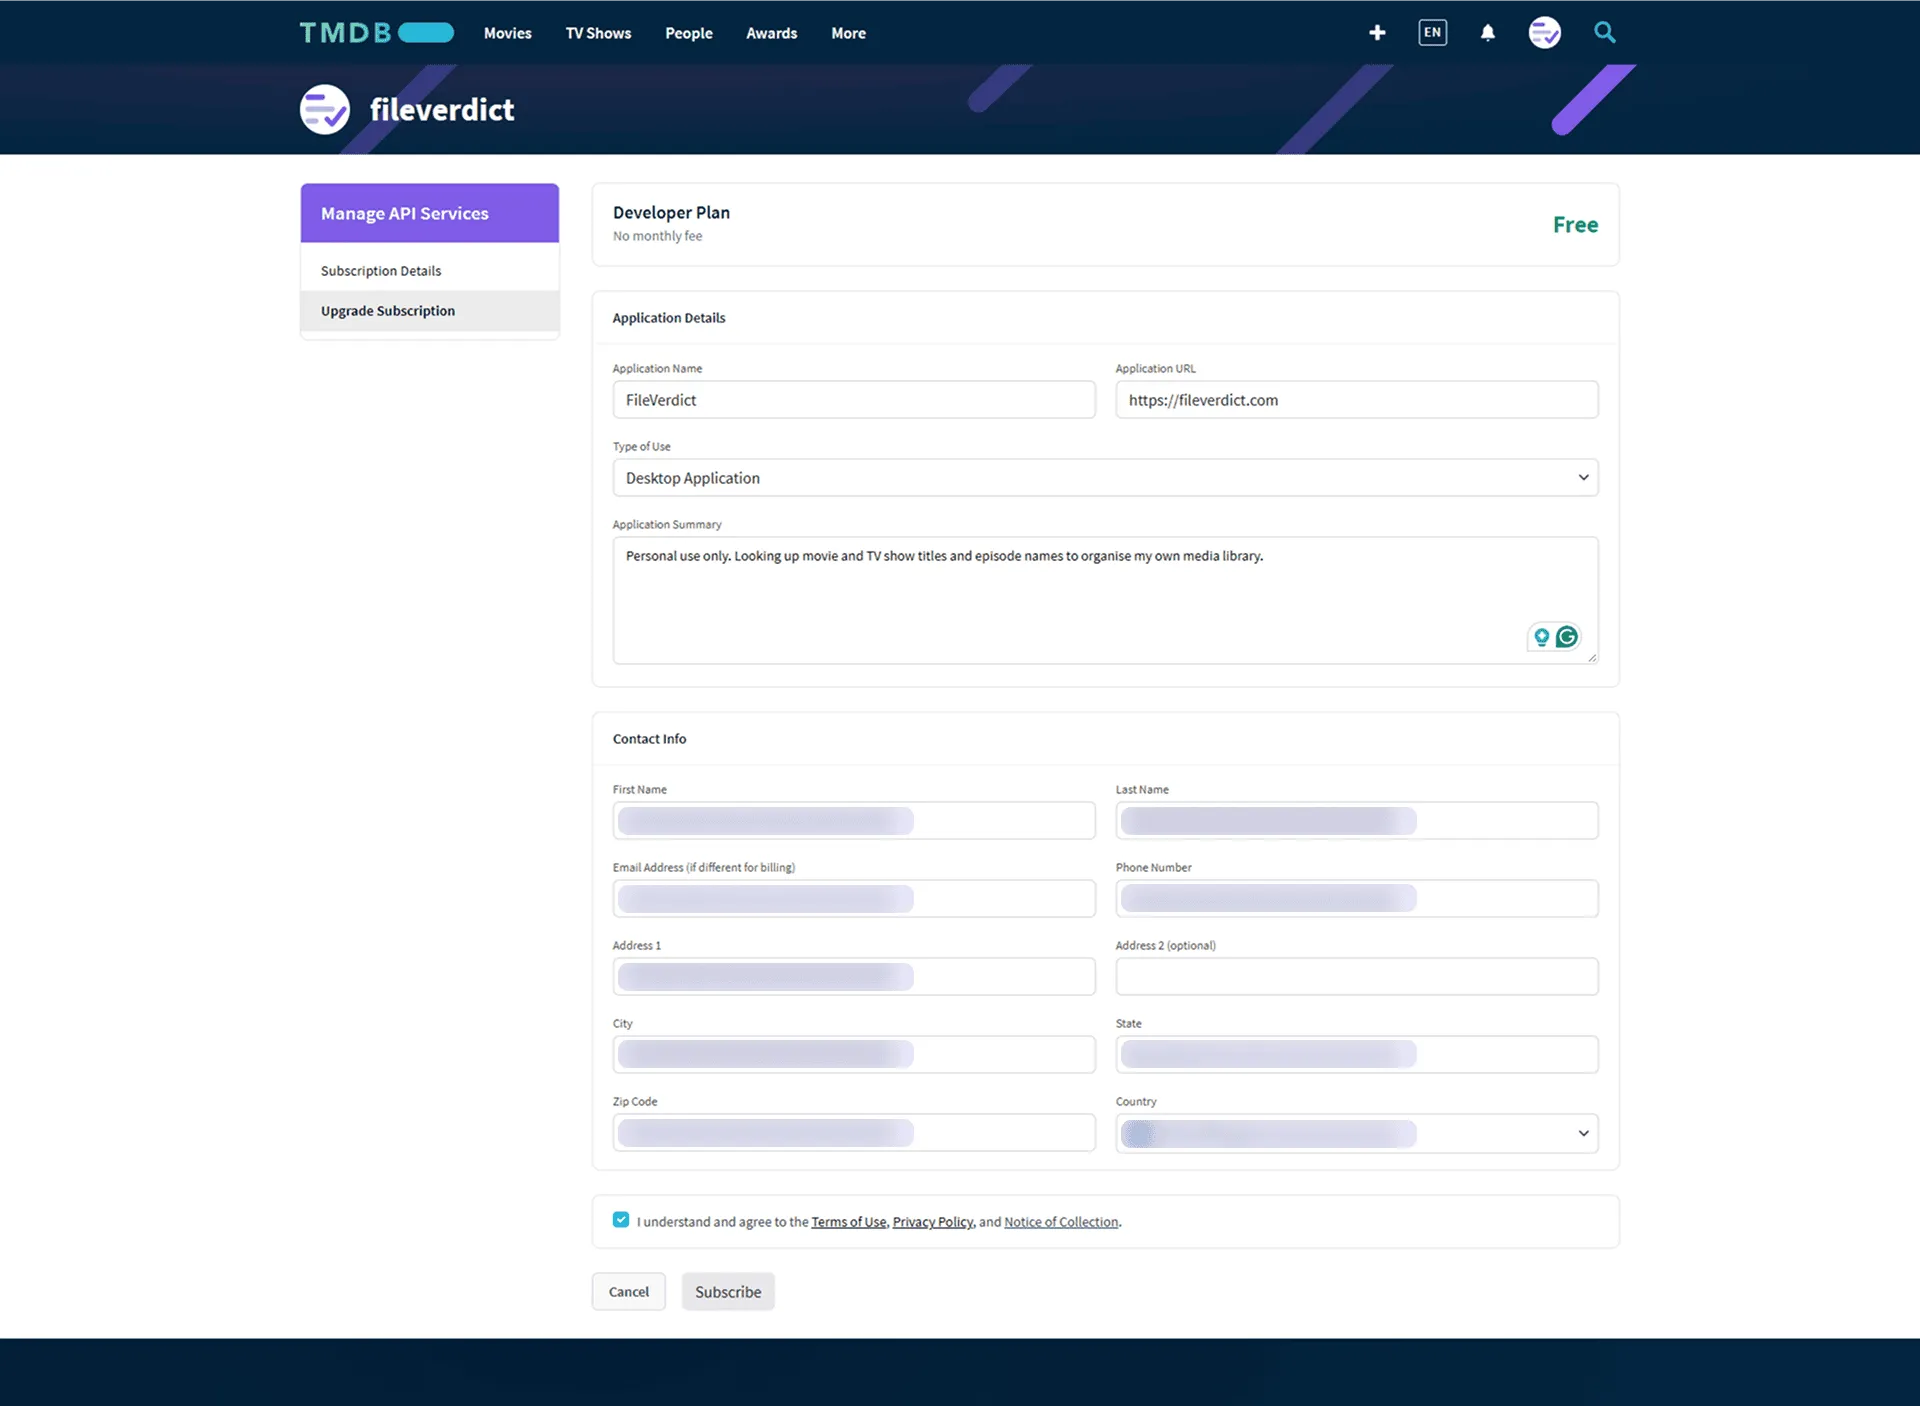
Task: Click the City field
Action: [x=854, y=1054]
